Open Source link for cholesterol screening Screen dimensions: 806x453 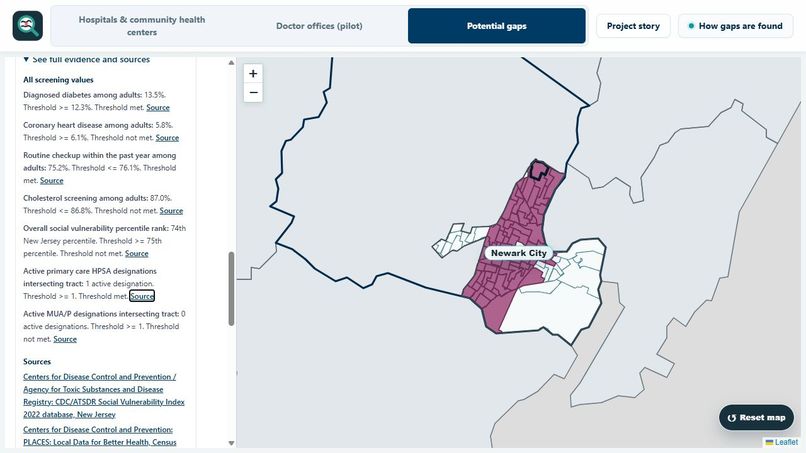click(x=171, y=211)
